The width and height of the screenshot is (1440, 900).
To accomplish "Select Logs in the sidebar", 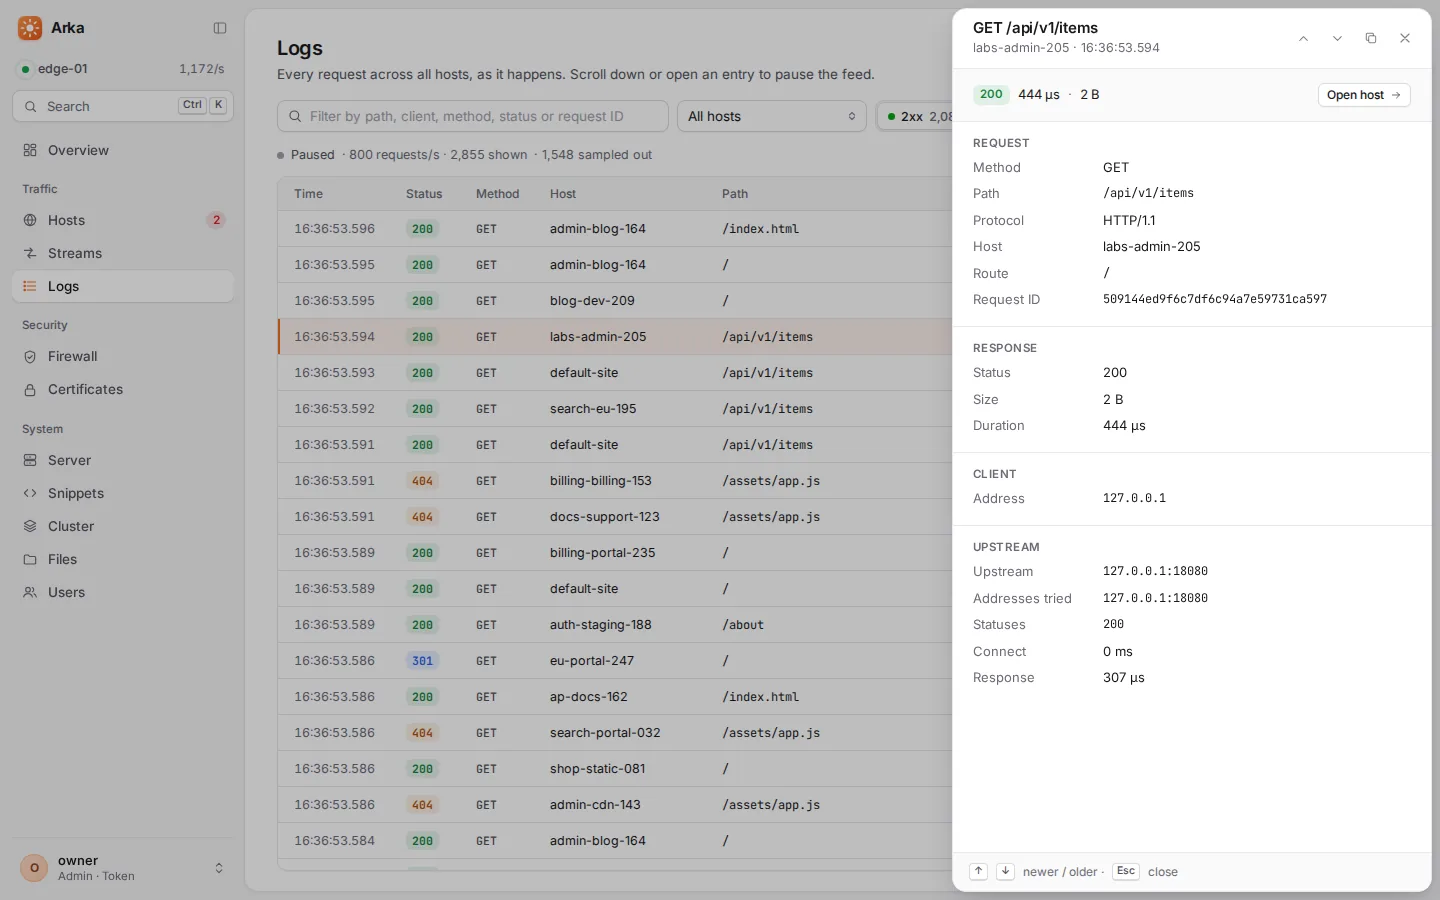I will 123,286.
